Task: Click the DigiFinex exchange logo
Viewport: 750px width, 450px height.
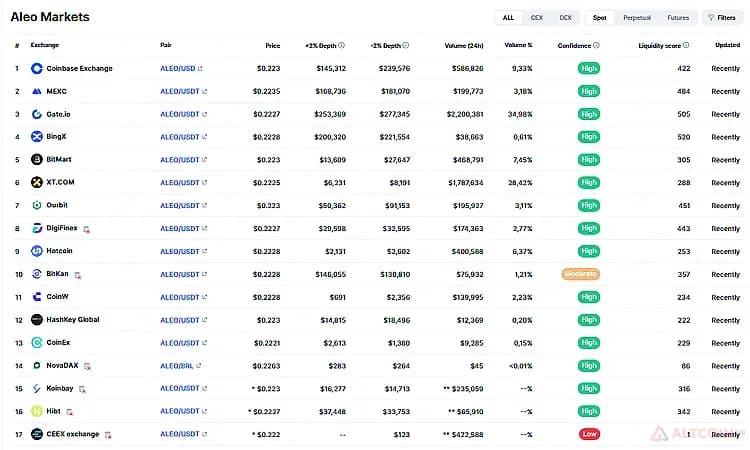Action: tap(37, 228)
